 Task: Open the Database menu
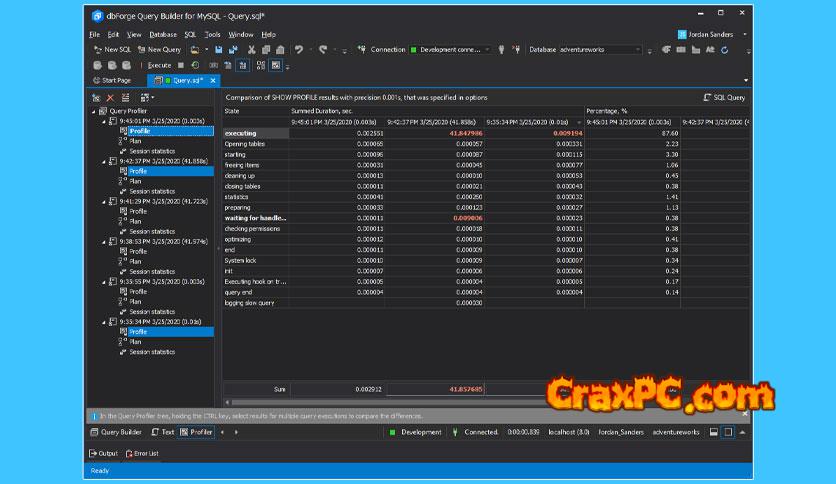point(163,34)
